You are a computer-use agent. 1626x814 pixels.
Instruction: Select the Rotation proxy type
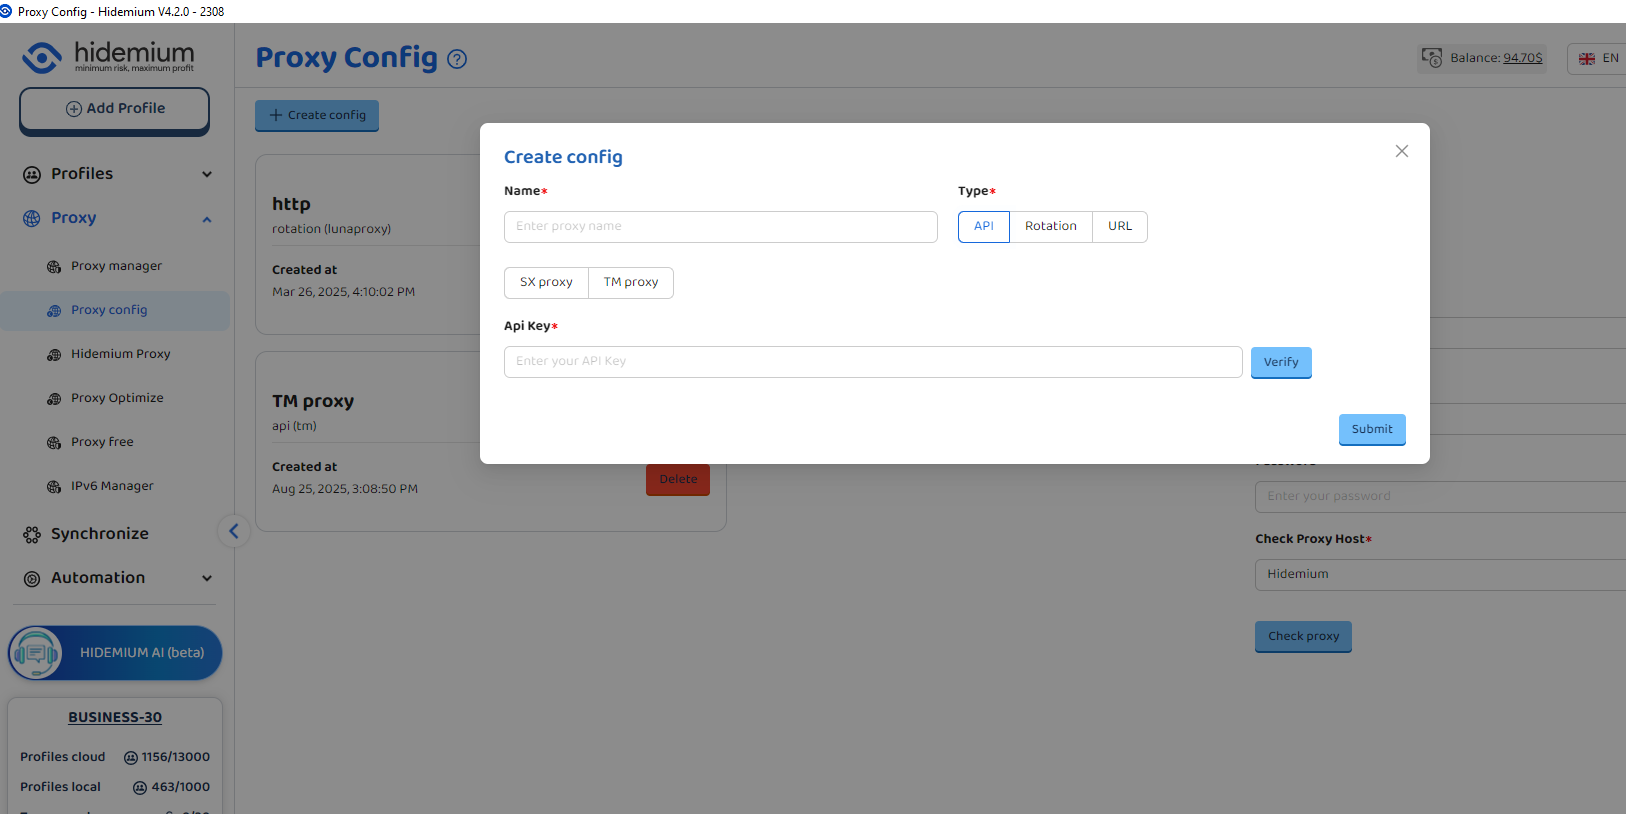(1051, 227)
